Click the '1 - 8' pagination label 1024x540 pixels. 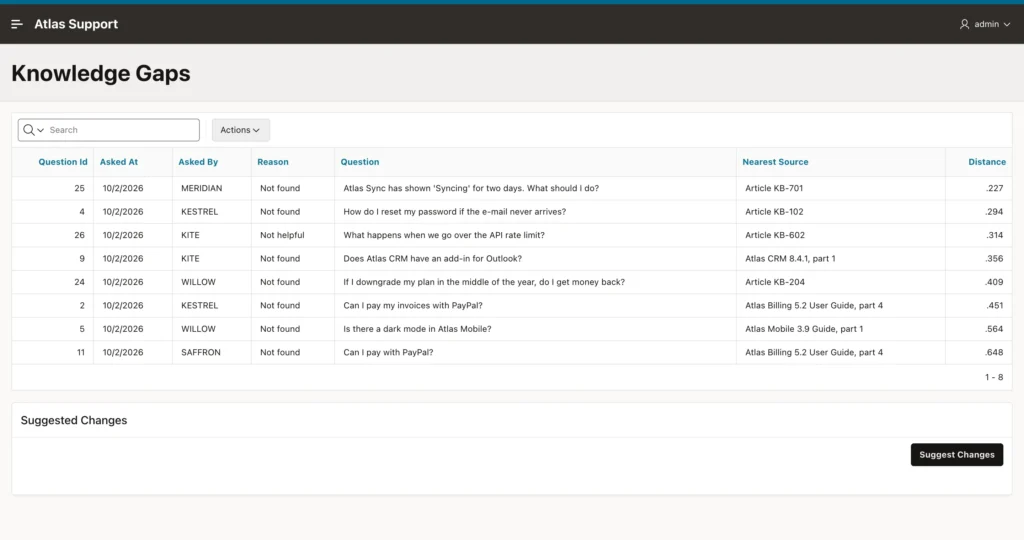(x=994, y=377)
